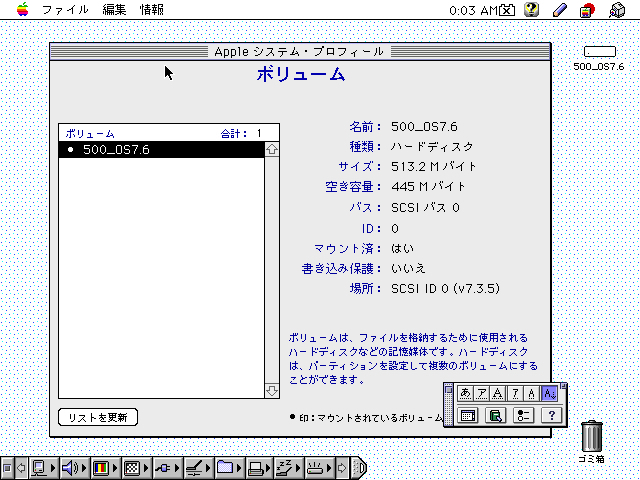This screenshot has height=480, width=640.
Task: Click the battery status icon in menu bar
Action: click(x=507, y=10)
